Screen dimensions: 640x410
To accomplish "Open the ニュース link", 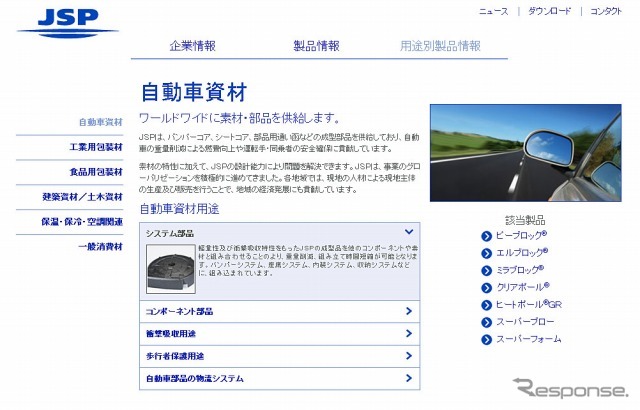I will (x=493, y=11).
